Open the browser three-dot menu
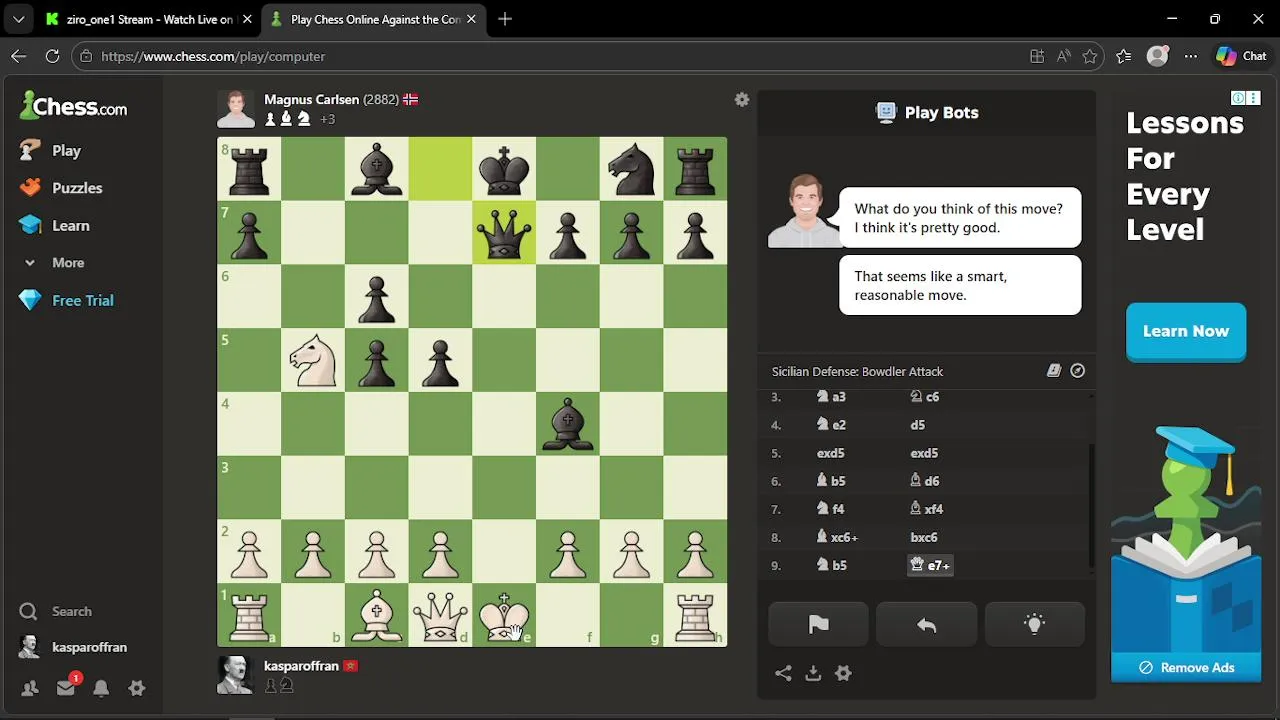The width and height of the screenshot is (1280, 720). 1190,56
